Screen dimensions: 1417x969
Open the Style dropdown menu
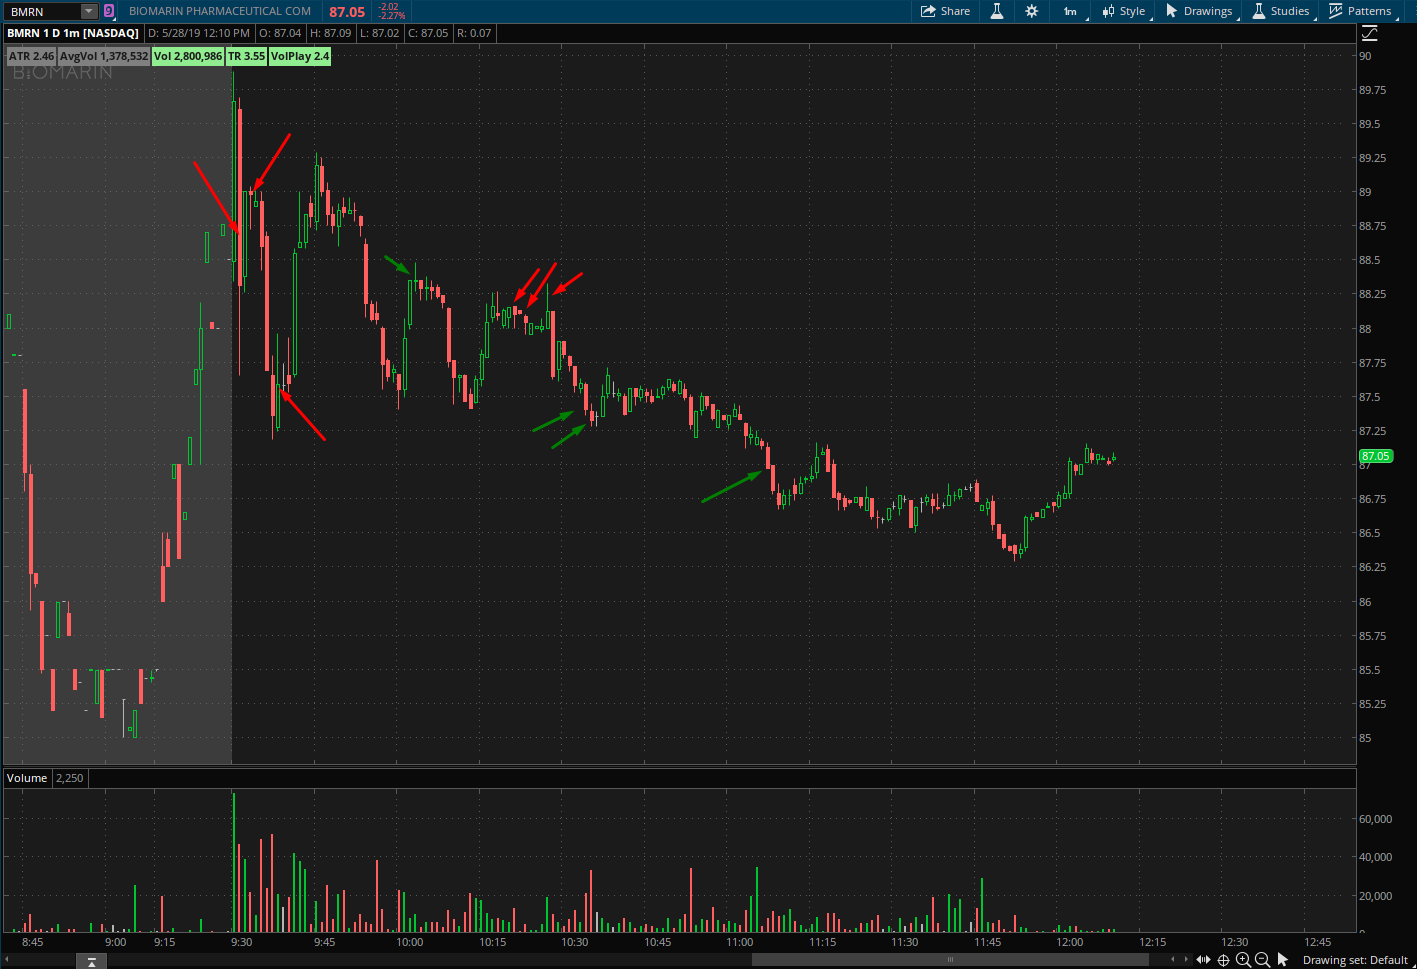click(1124, 11)
